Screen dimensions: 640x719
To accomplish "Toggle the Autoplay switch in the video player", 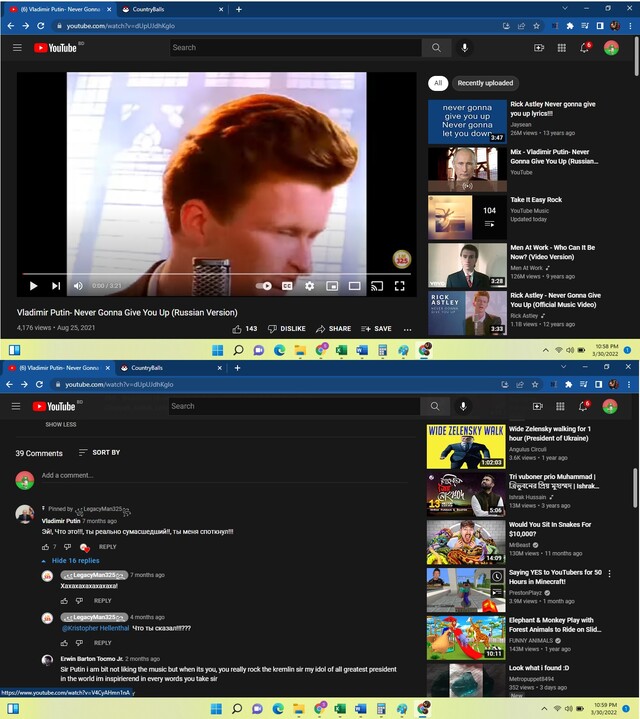I will [264, 286].
